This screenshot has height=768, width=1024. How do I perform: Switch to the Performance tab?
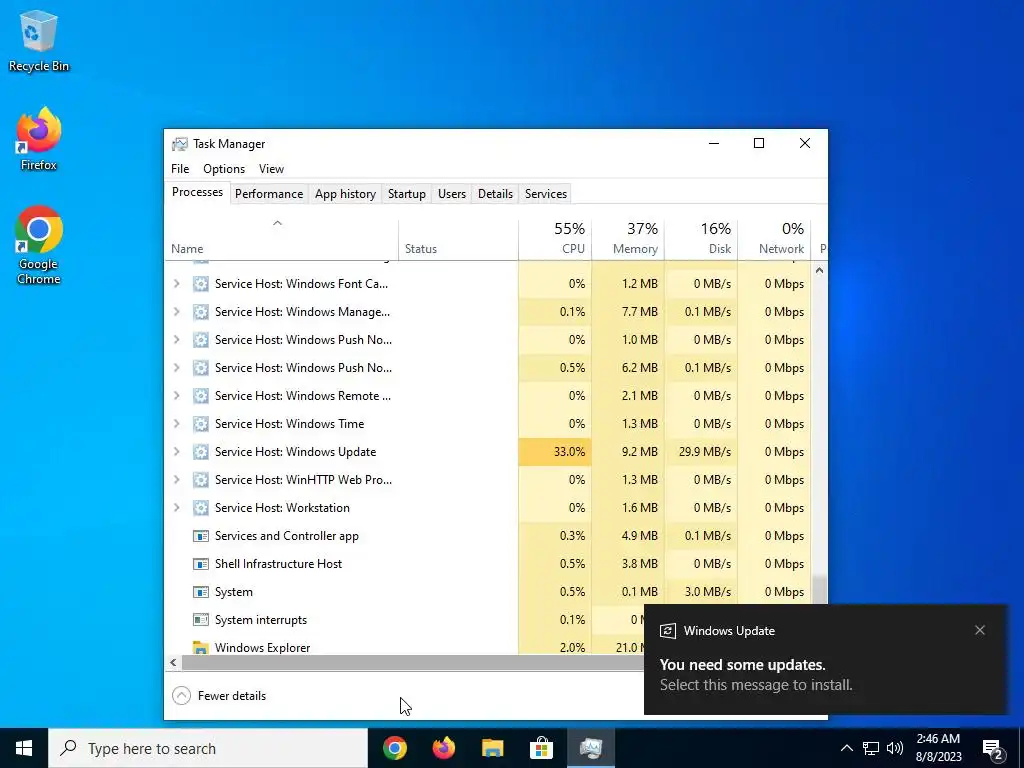coord(269,194)
